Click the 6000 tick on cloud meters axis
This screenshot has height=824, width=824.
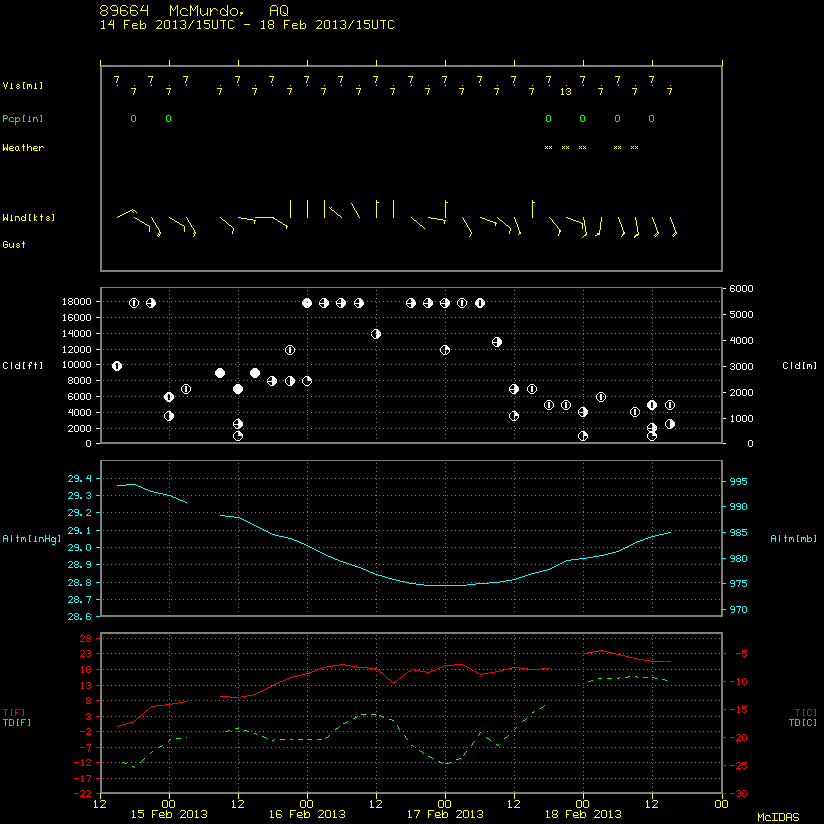[x=741, y=289]
